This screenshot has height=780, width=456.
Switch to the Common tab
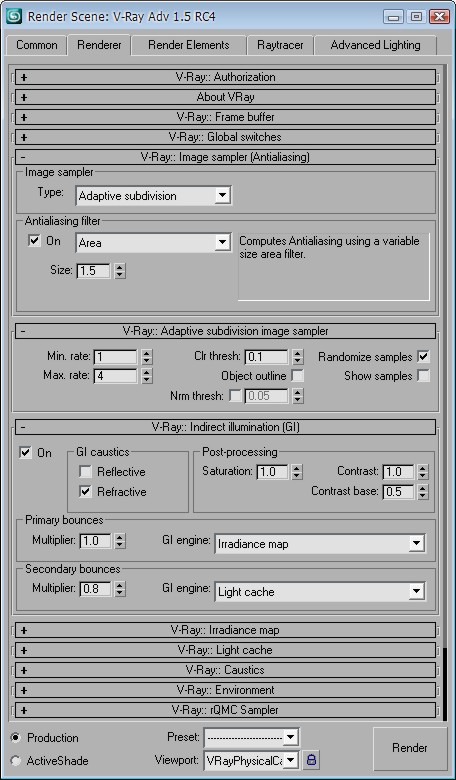(36, 45)
